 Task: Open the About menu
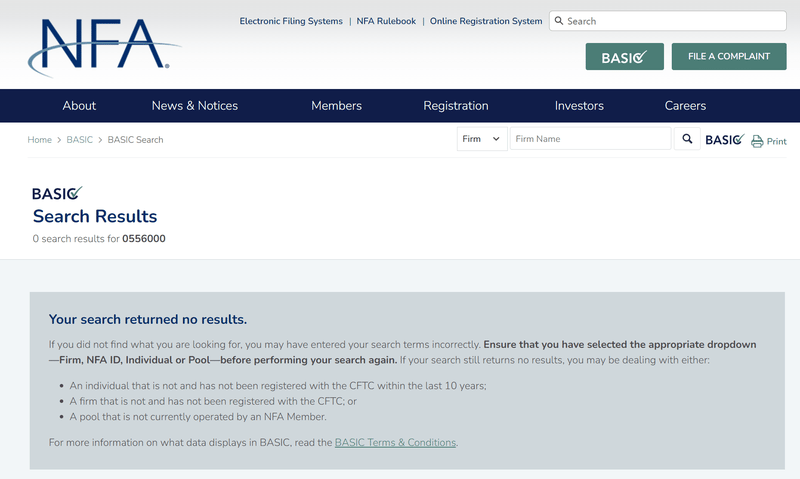[79, 106]
